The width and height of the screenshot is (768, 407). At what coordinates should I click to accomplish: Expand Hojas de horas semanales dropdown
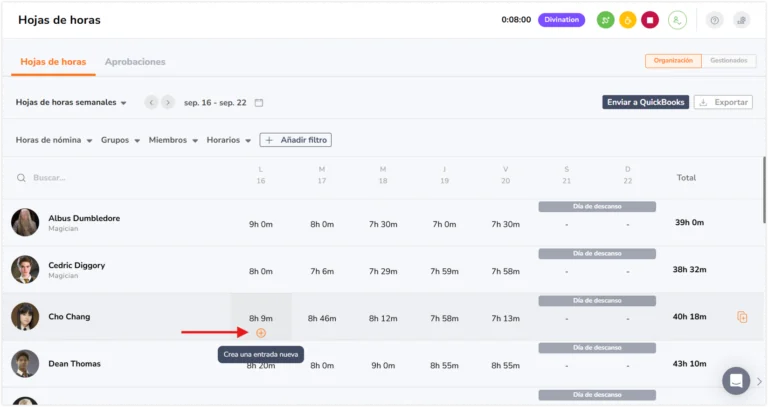(x=71, y=102)
